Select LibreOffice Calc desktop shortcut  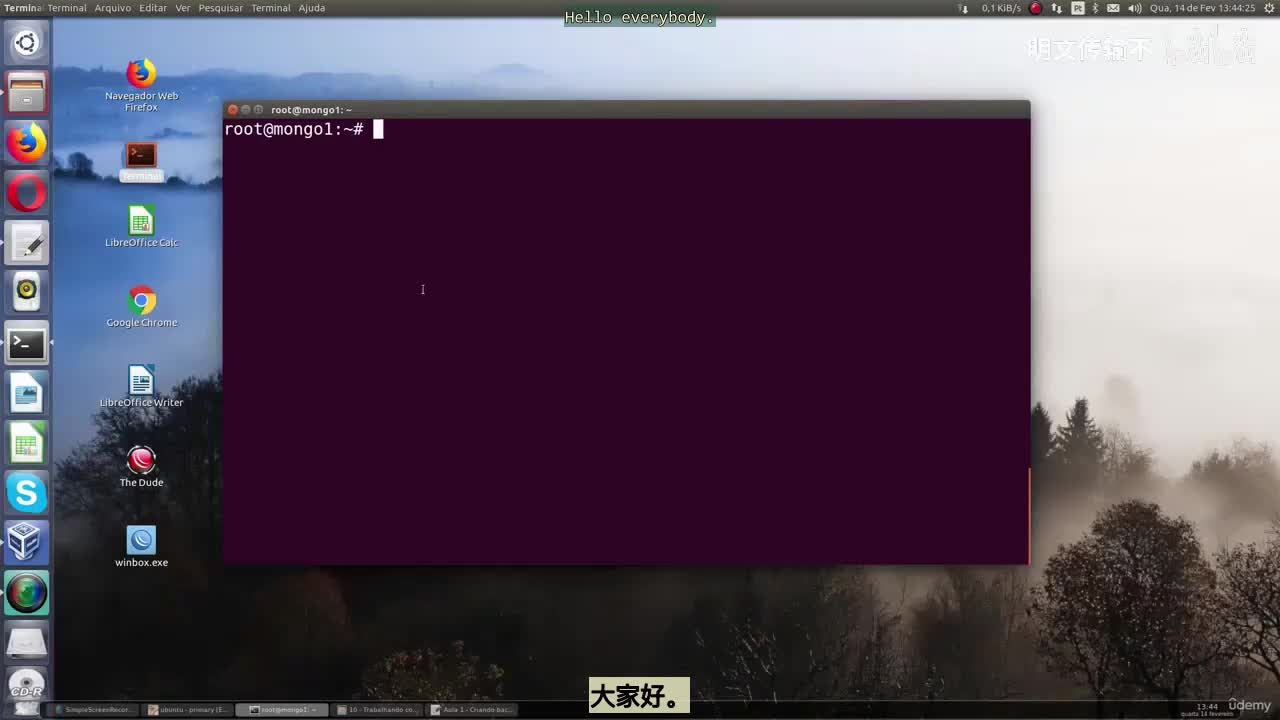(x=141, y=227)
